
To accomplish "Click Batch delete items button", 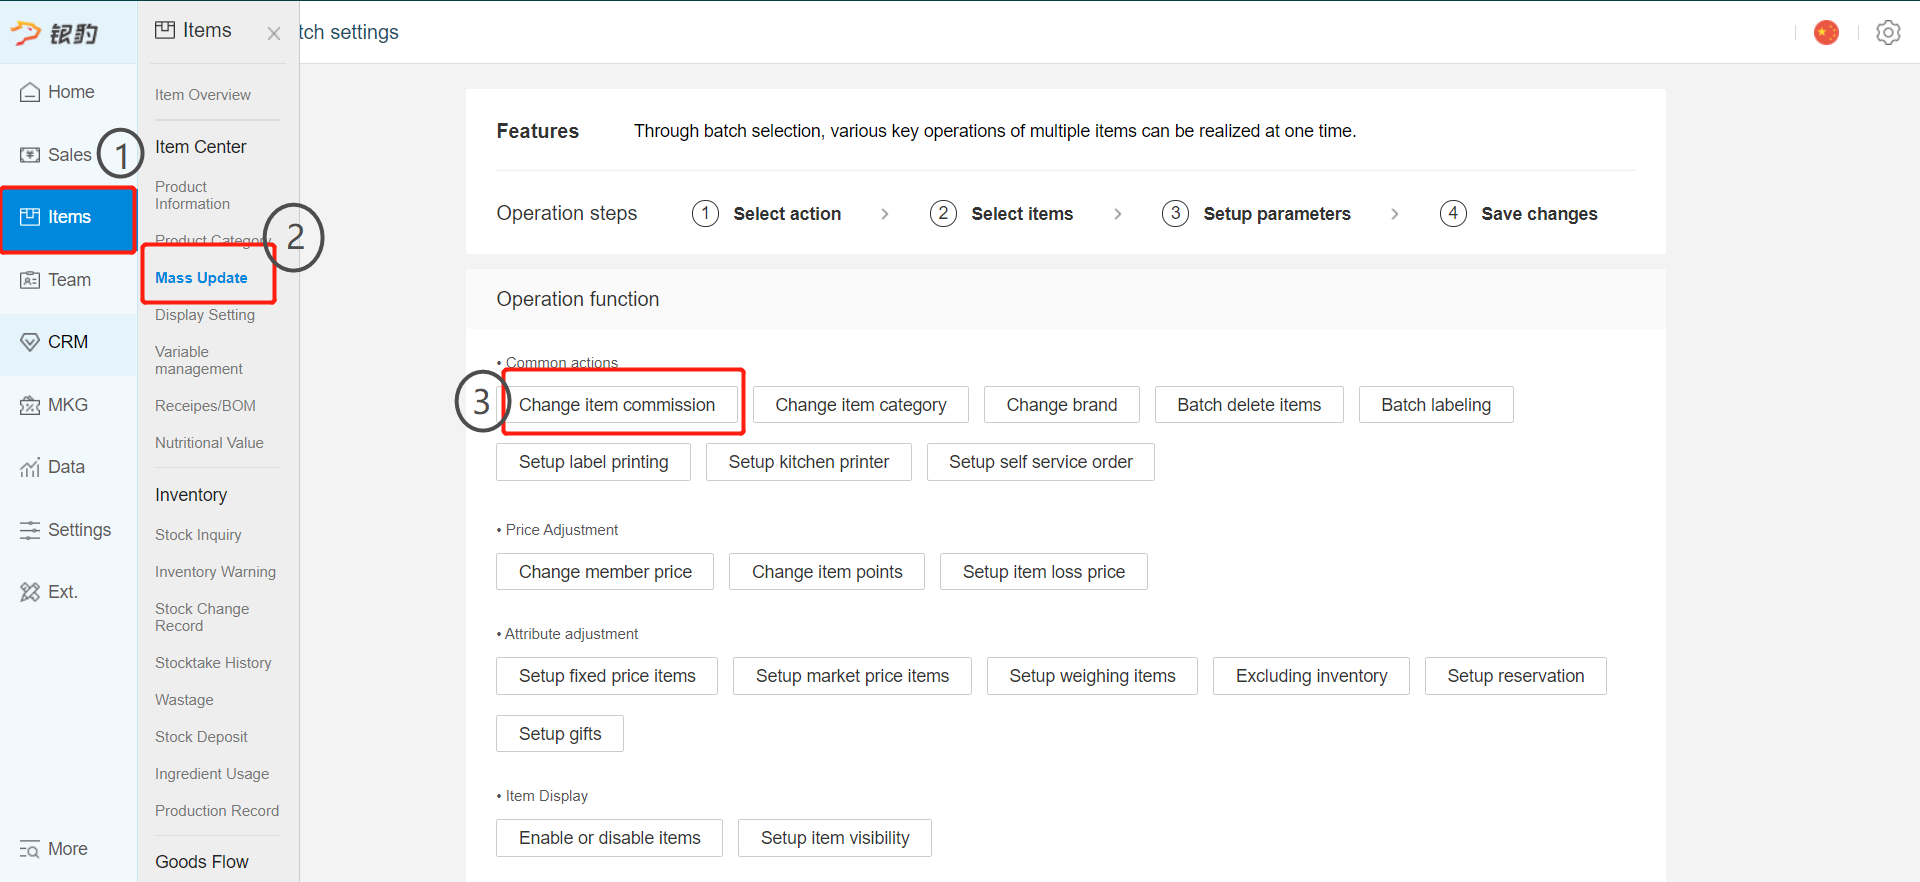I will click(x=1249, y=405).
